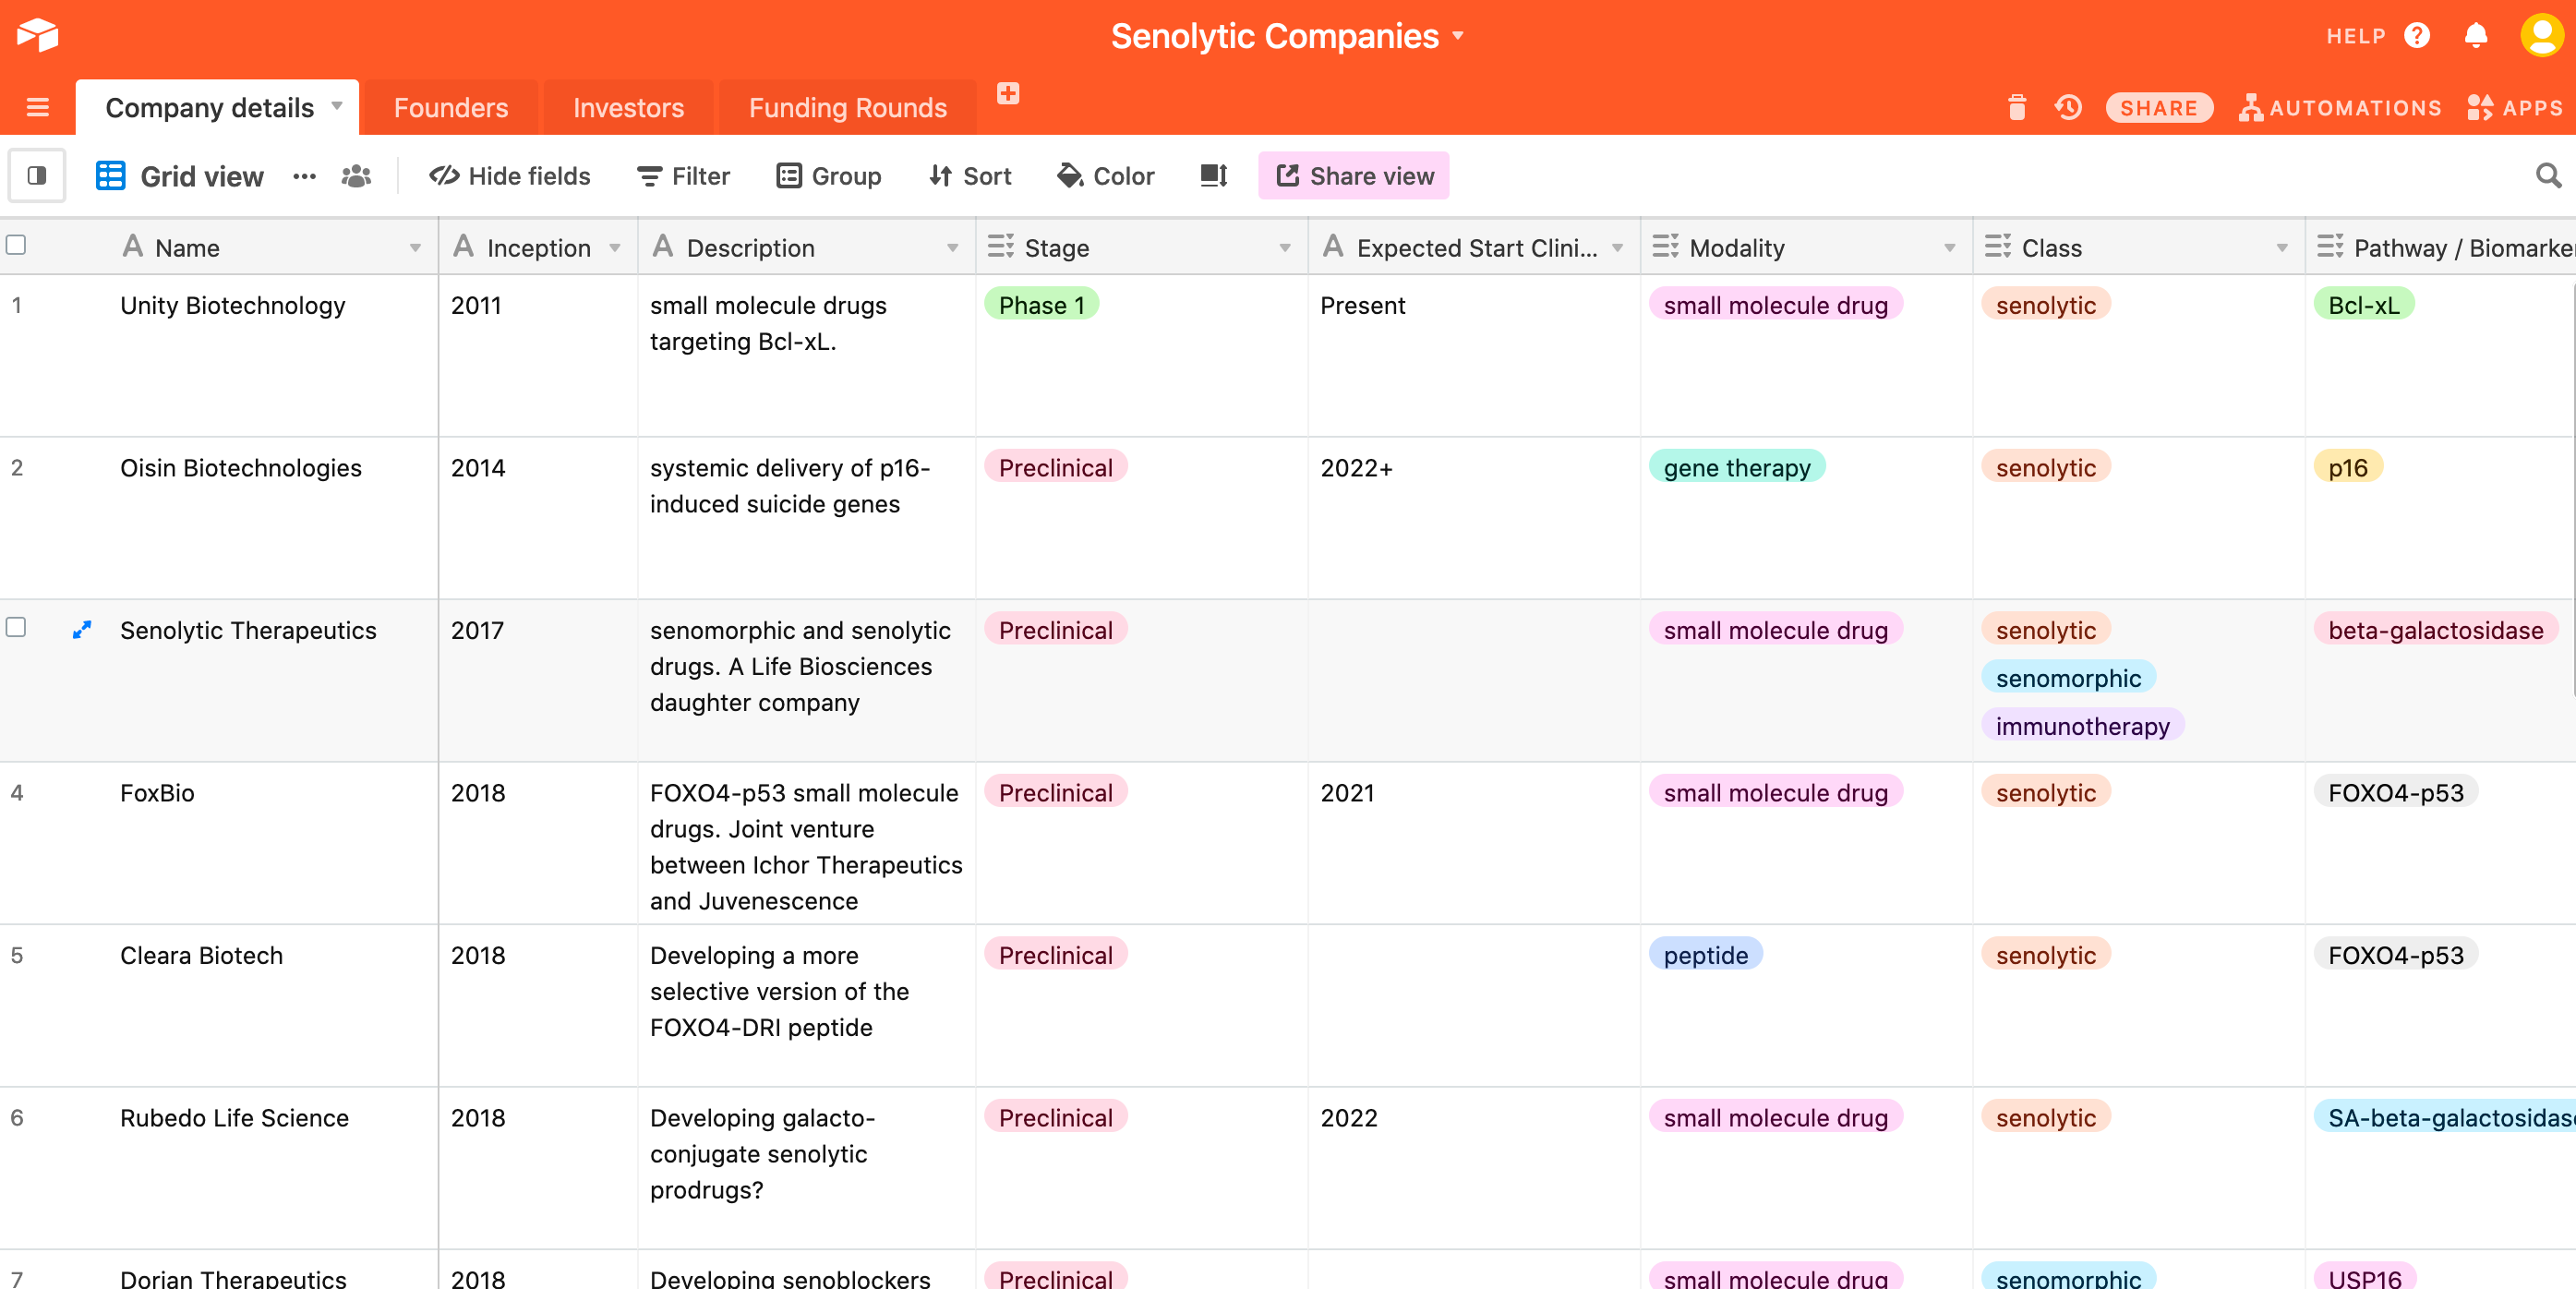Click the Help label in top bar
Screen dimensions: 2576x1289
coord(2355,36)
